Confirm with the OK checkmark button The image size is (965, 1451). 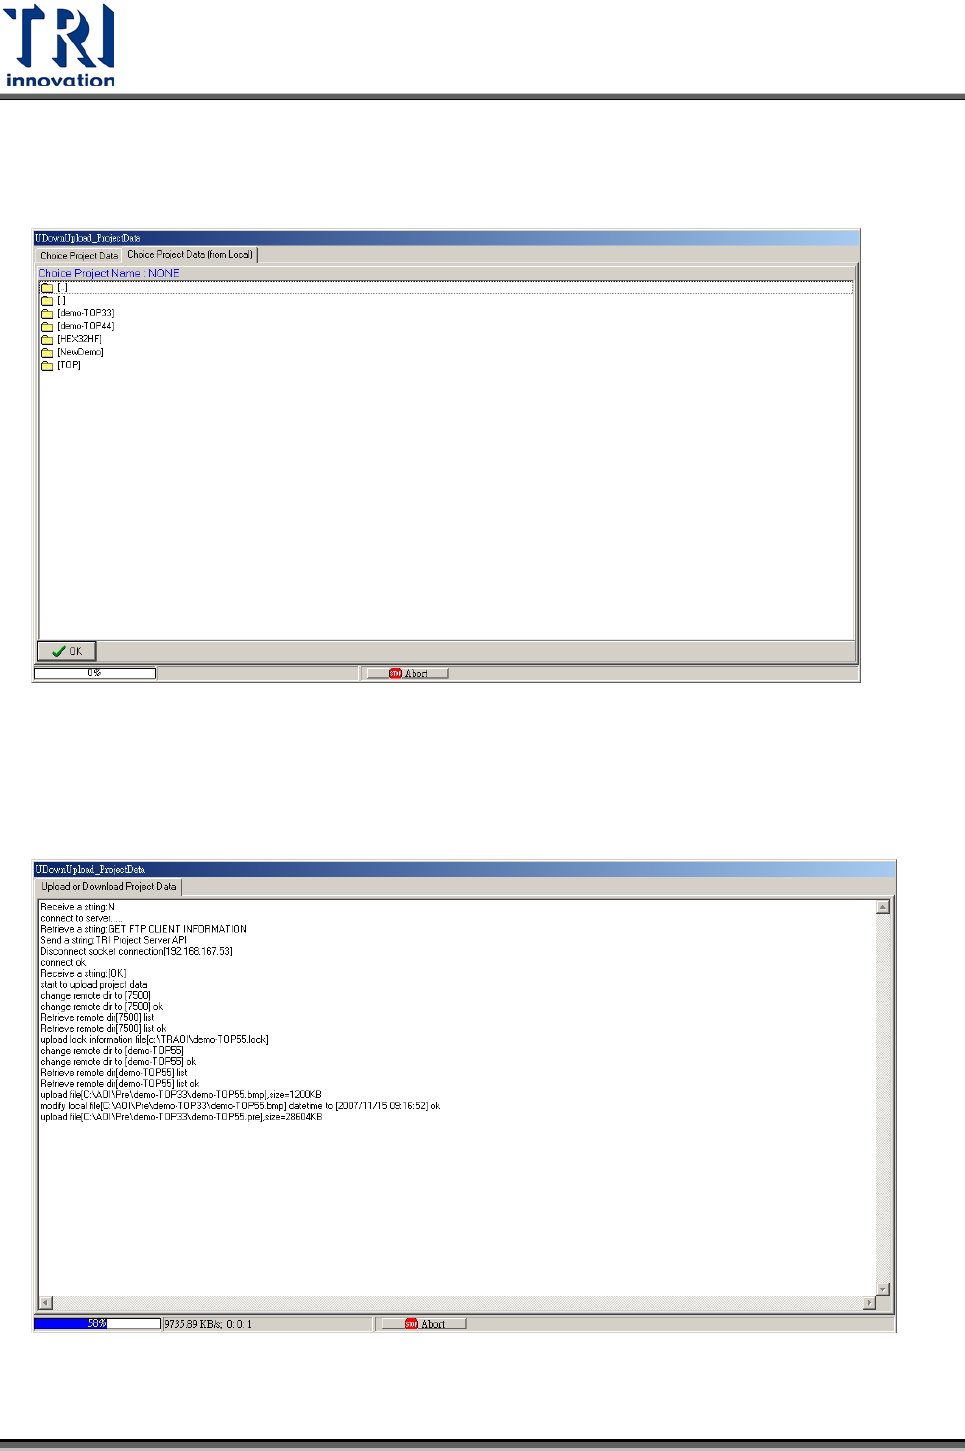click(67, 651)
